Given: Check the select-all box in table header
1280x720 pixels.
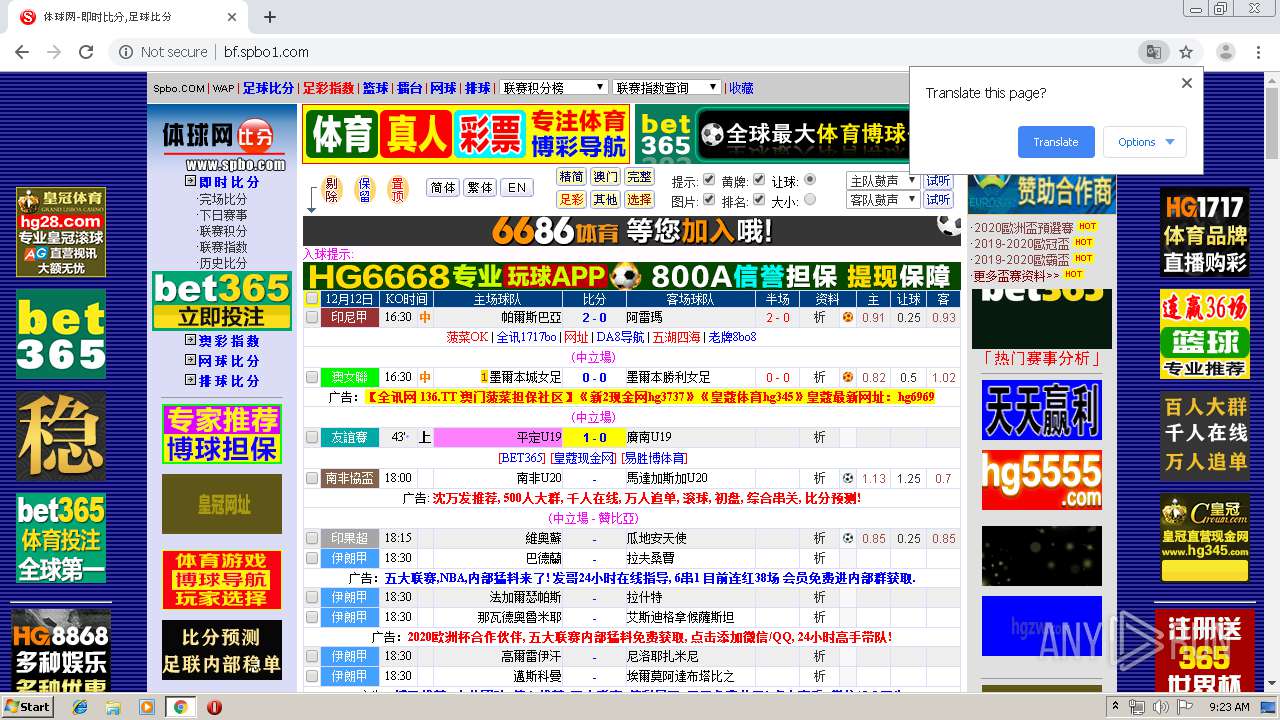Looking at the screenshot, I should [312, 298].
